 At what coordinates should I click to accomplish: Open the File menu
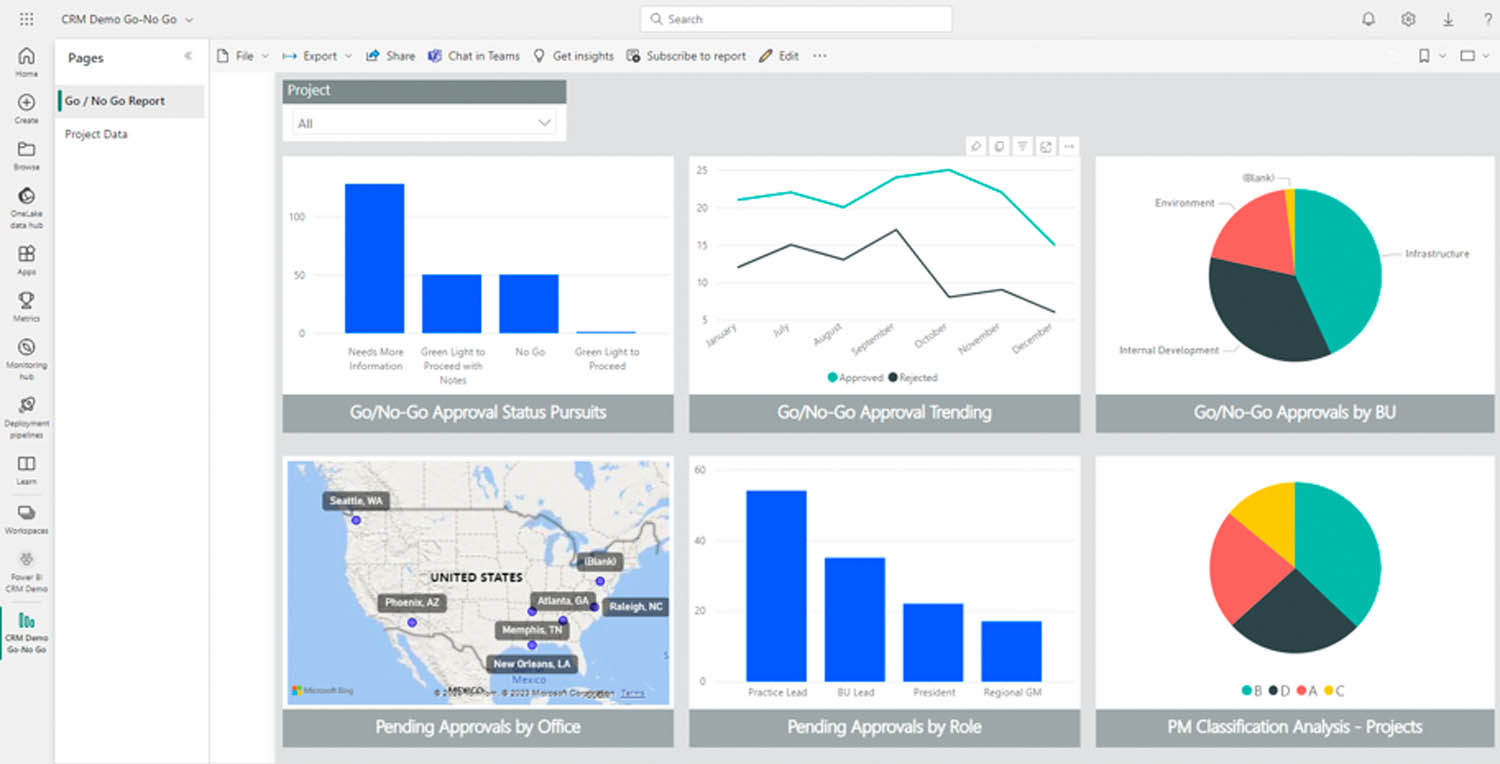pos(243,56)
